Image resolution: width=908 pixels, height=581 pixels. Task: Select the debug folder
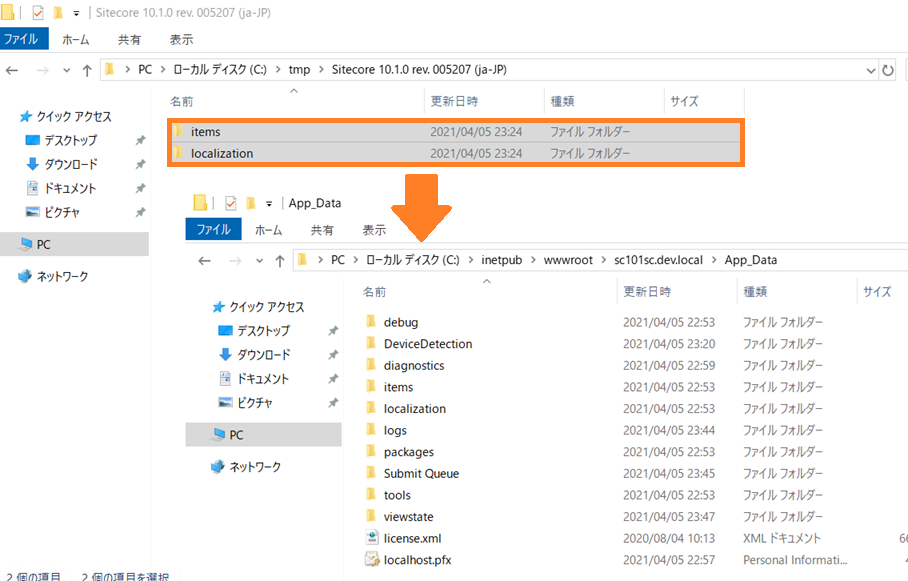click(401, 322)
